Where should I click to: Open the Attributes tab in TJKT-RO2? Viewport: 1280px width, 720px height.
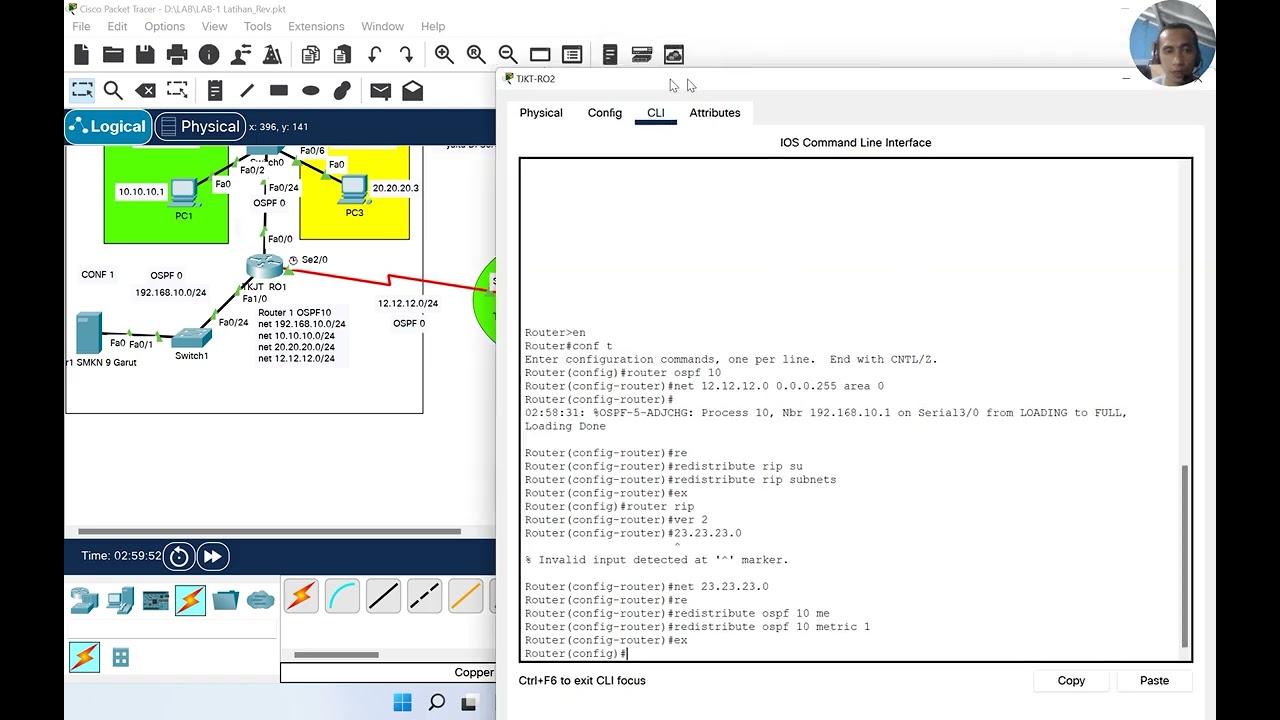click(715, 113)
